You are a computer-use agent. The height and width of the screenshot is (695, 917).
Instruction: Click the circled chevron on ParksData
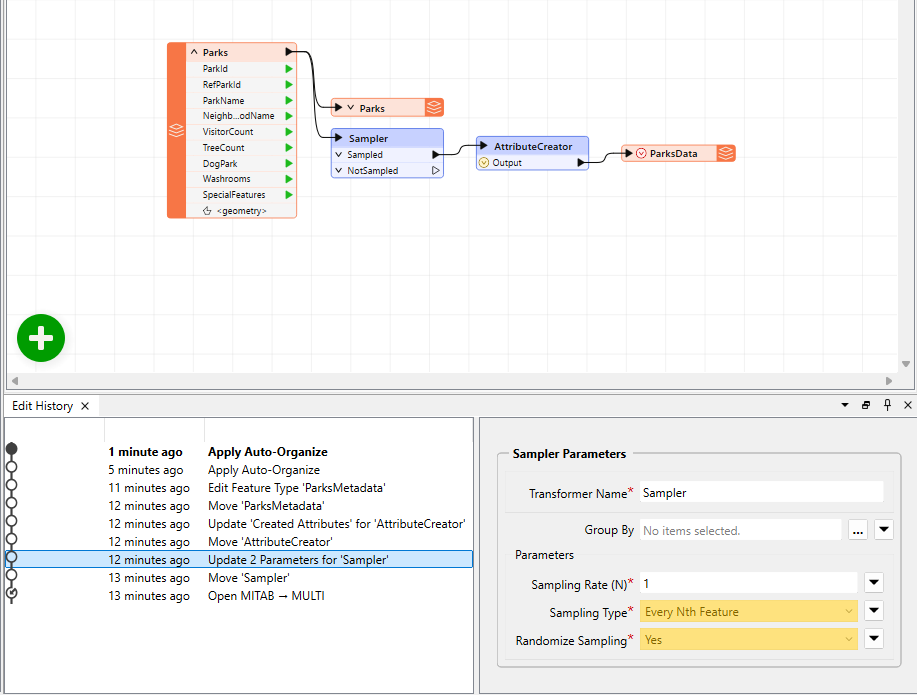click(x=640, y=153)
